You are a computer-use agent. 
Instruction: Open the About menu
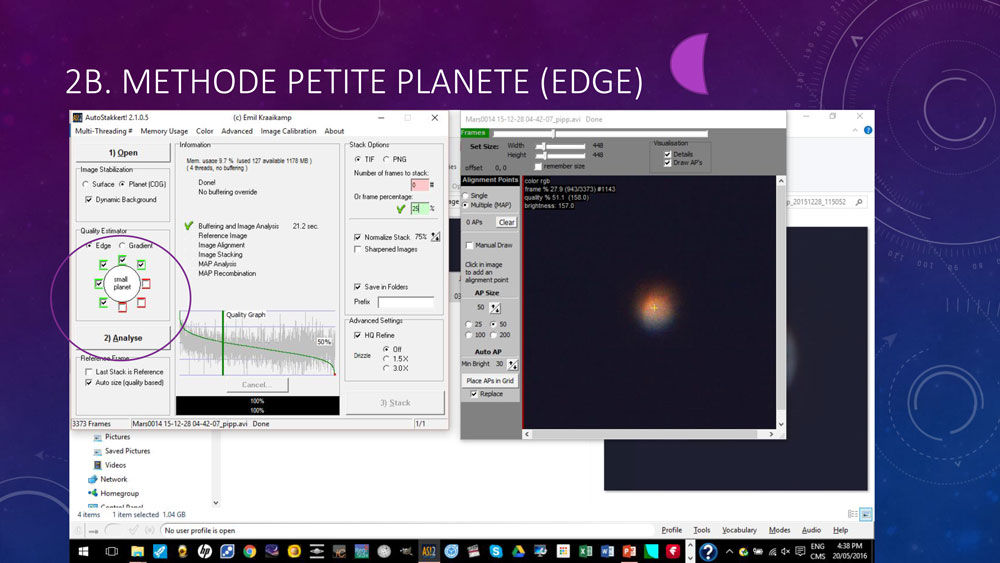(x=334, y=131)
